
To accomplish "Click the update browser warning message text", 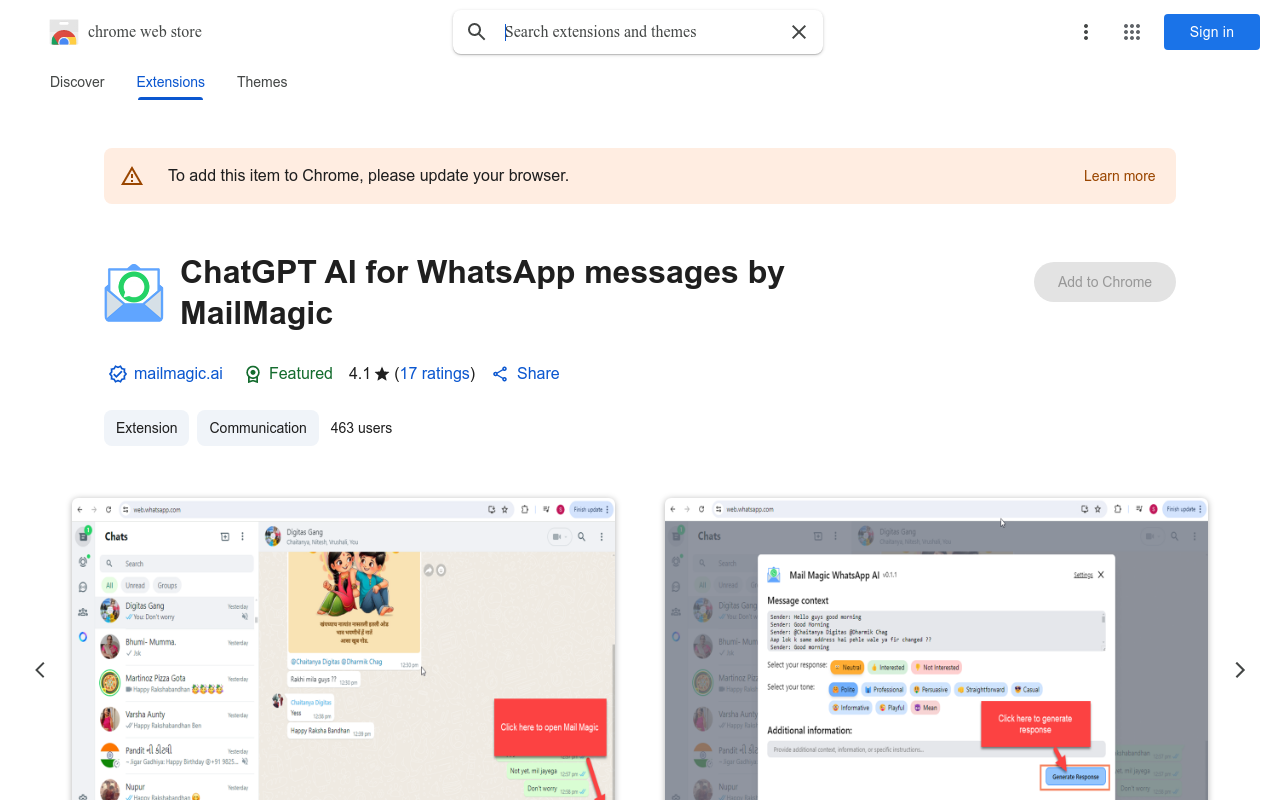I will 368,176.
